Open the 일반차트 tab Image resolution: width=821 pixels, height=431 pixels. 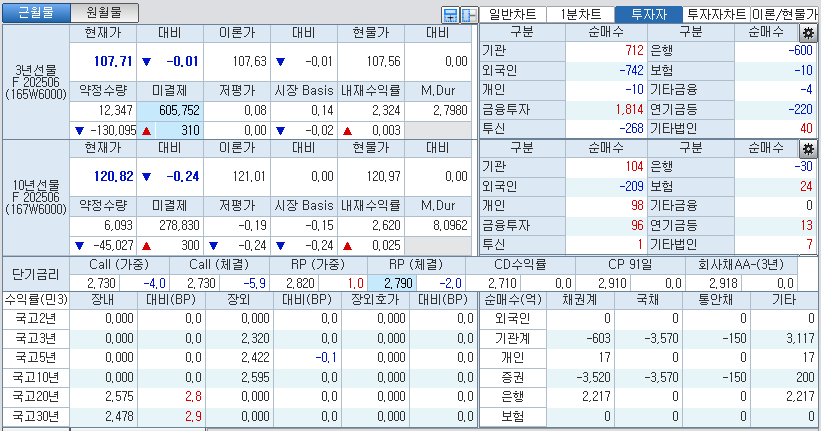click(512, 14)
